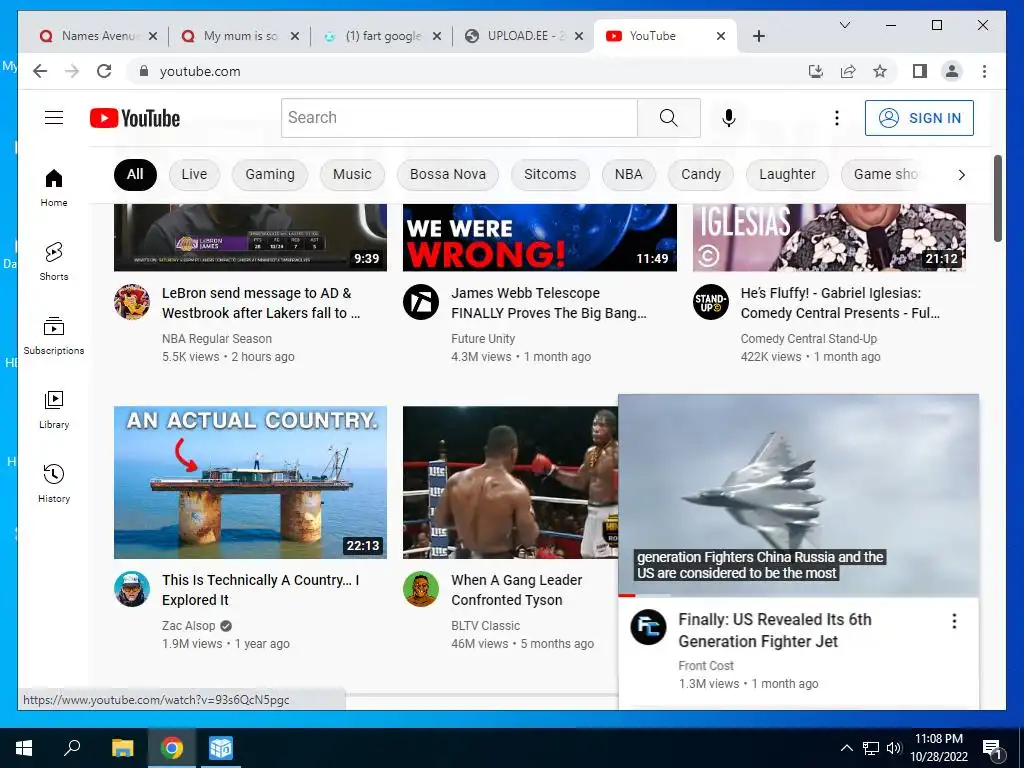
Task: Select the Live filter chip
Action: pyautogui.click(x=194, y=174)
